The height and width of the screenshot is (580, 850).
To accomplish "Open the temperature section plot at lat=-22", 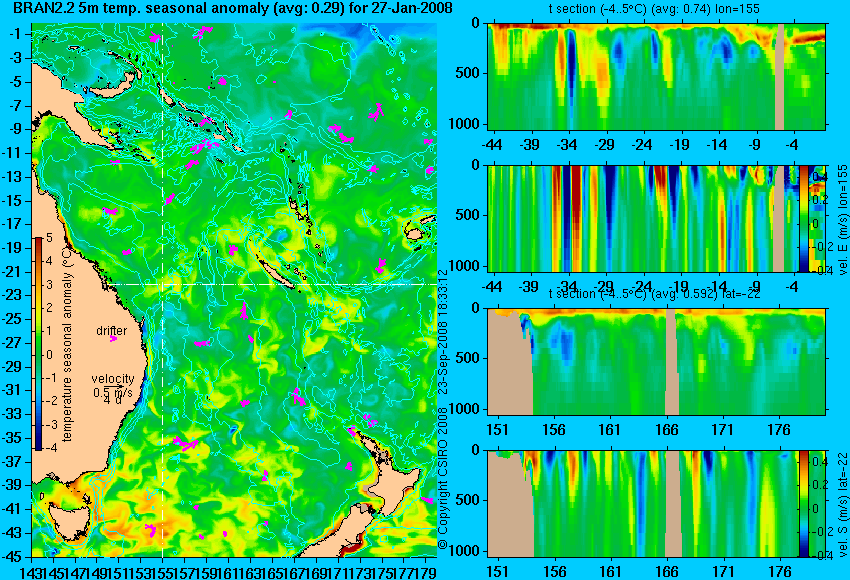I will [x=656, y=362].
